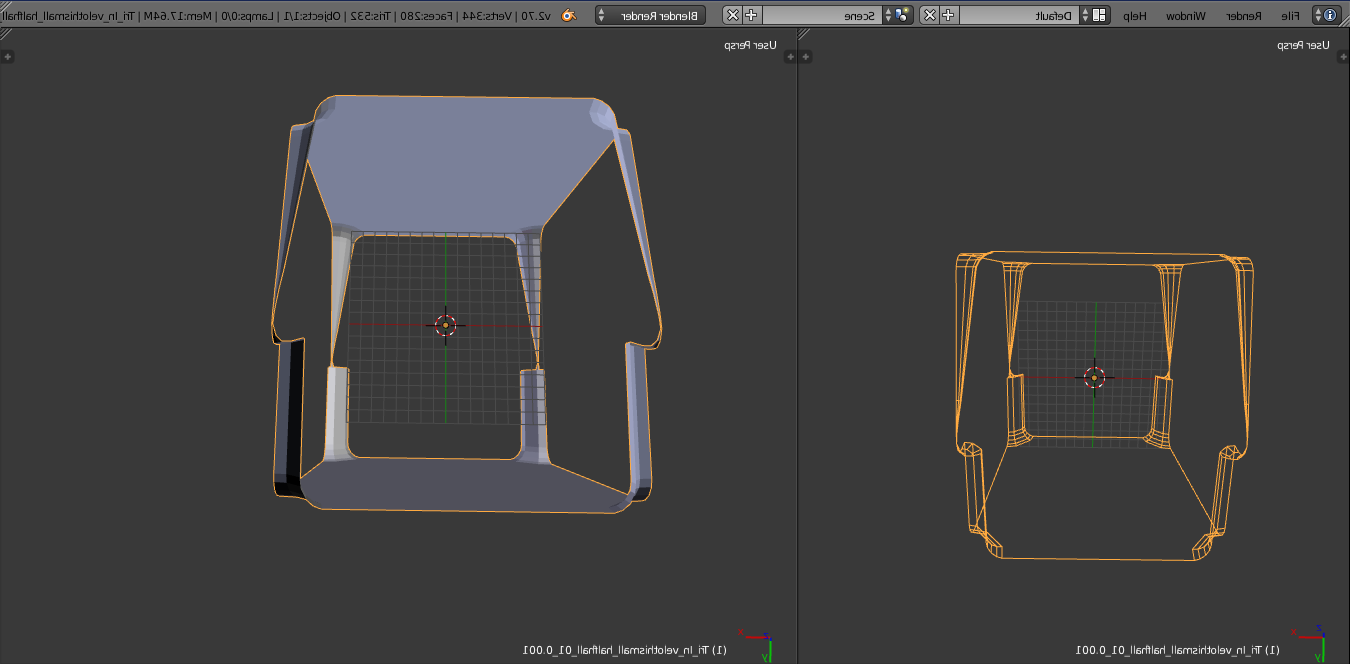
Task: Click the 3D cursor in the wireframe viewport
Action: coord(1094,377)
